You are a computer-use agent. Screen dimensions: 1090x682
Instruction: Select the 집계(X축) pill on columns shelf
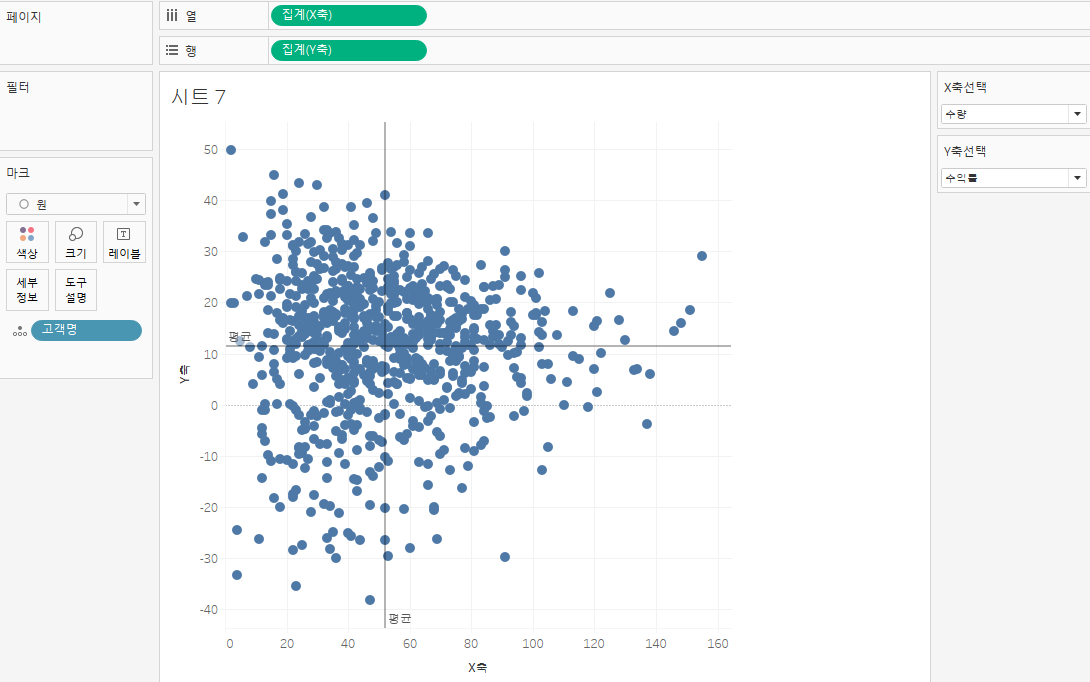coord(348,15)
